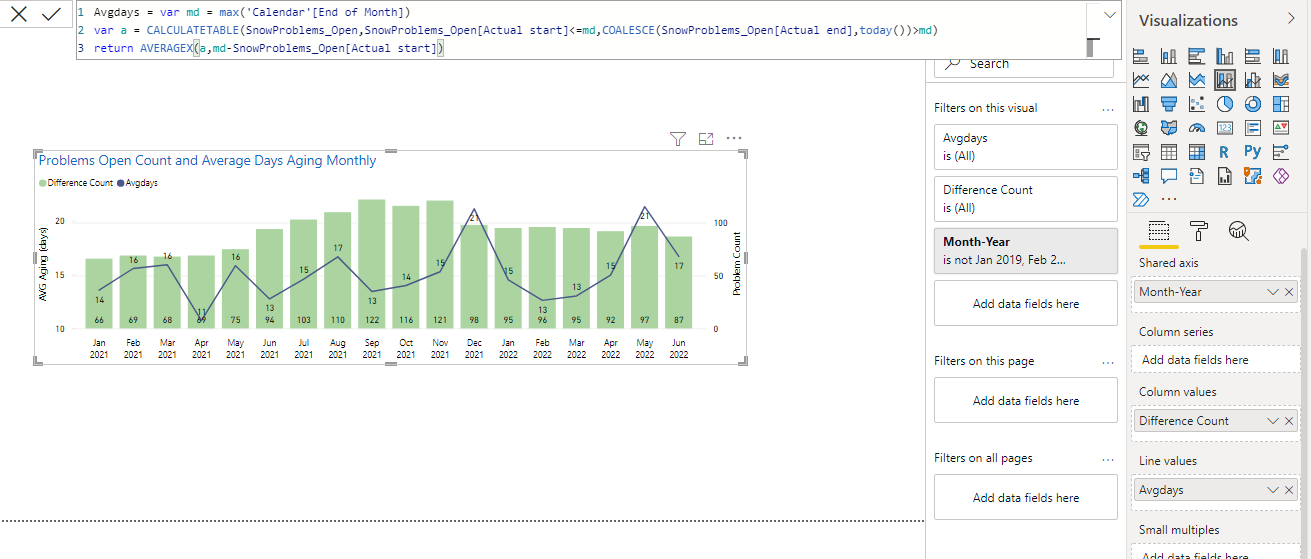
Task: Select the stacked area chart visual
Action: click(x=1197, y=80)
